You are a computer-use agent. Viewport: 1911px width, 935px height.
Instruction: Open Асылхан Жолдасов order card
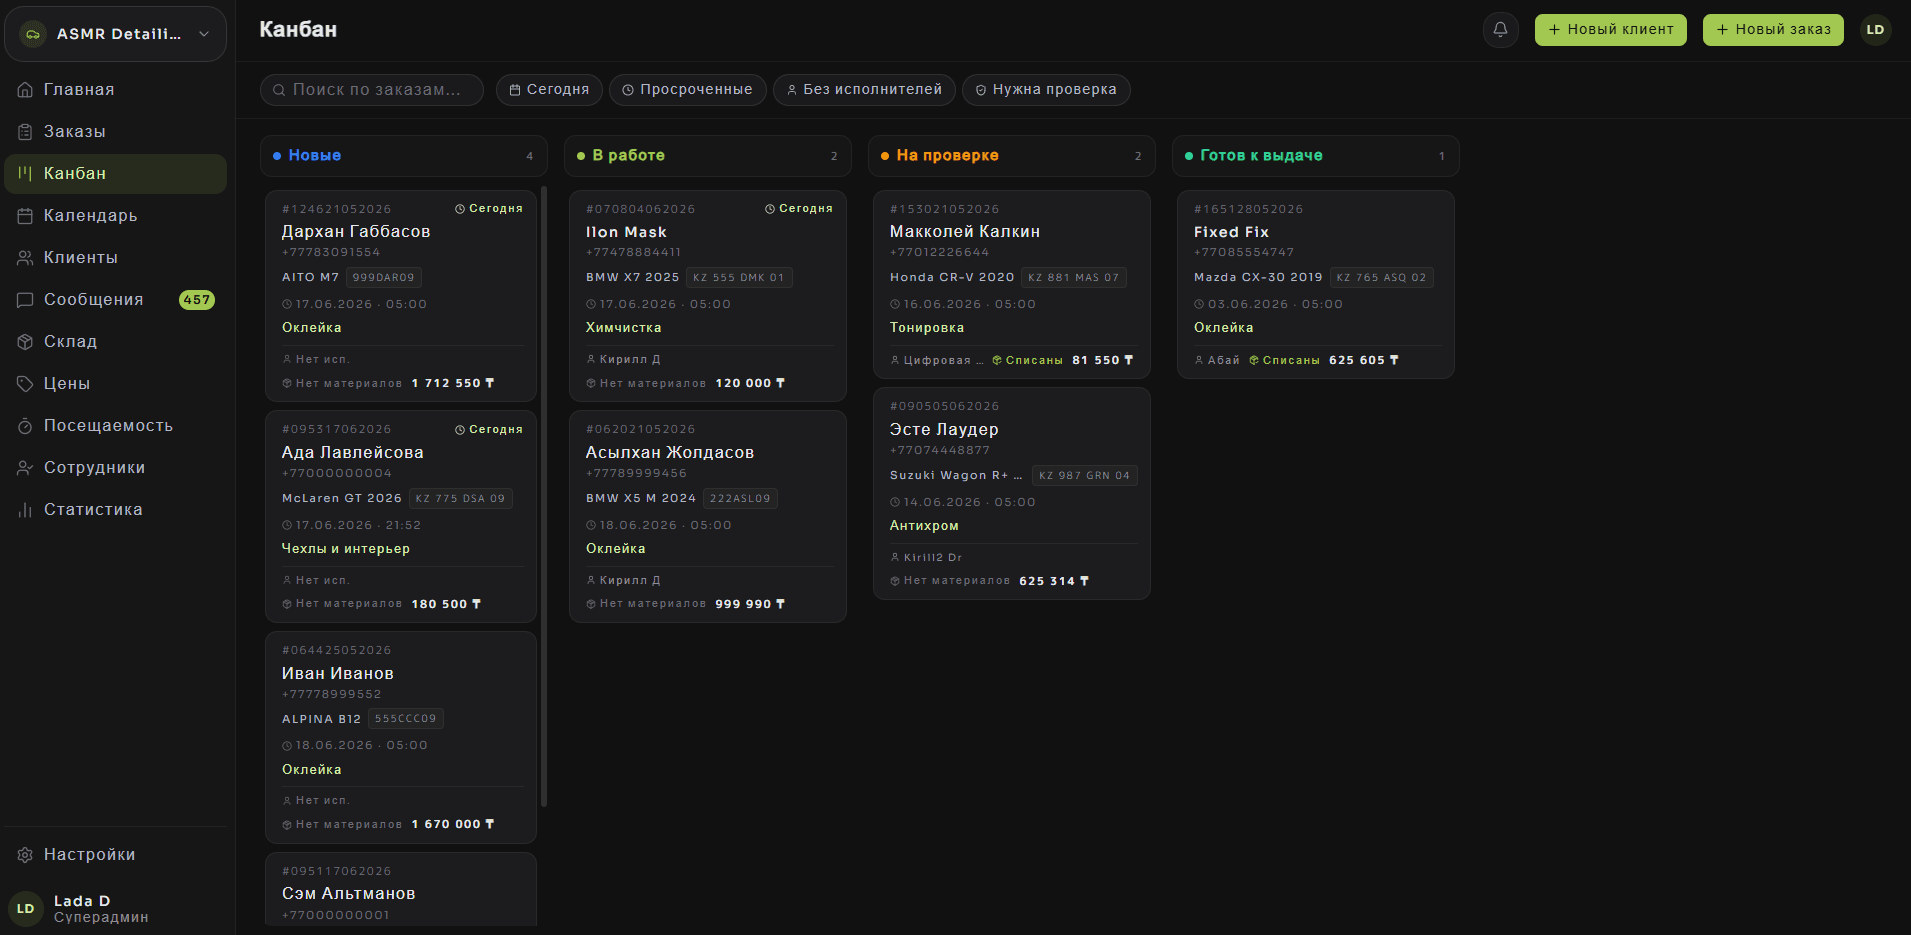[708, 517]
